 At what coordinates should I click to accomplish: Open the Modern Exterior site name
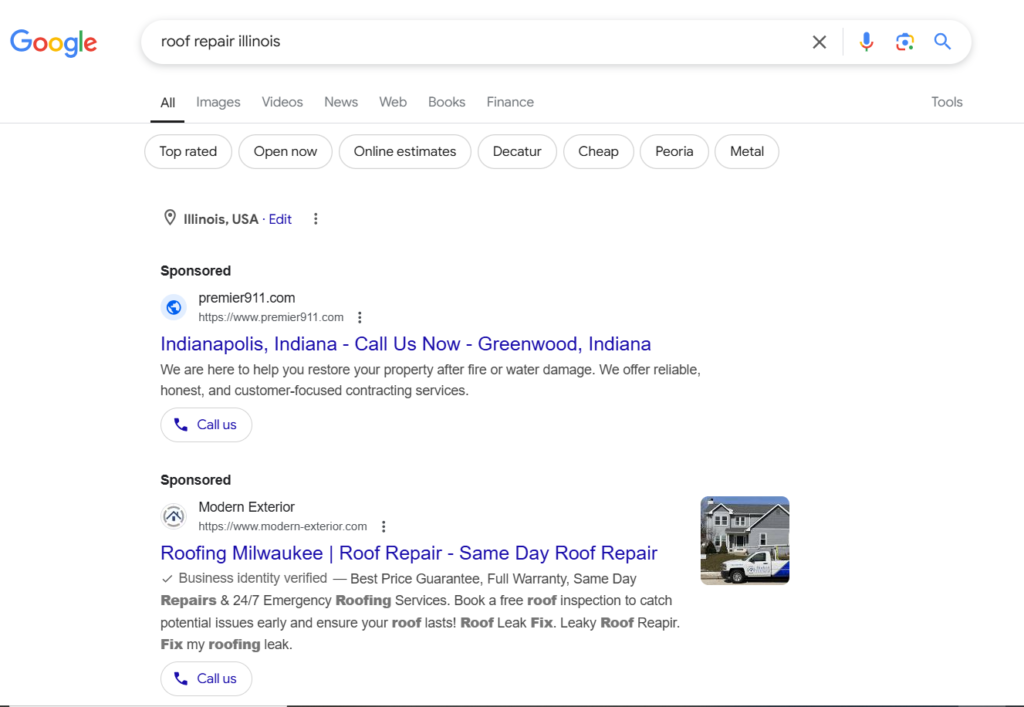247,507
